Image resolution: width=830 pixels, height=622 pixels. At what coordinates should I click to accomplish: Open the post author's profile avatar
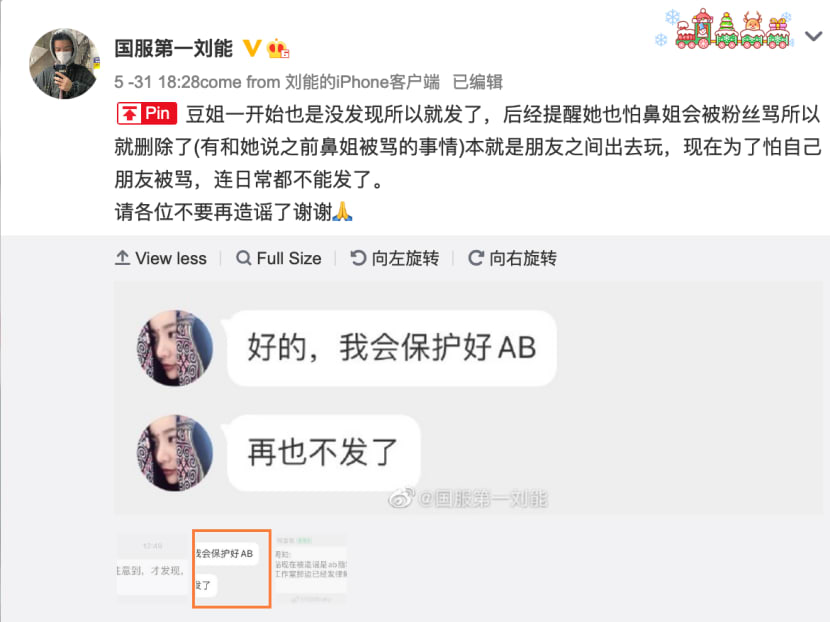(x=65, y=64)
